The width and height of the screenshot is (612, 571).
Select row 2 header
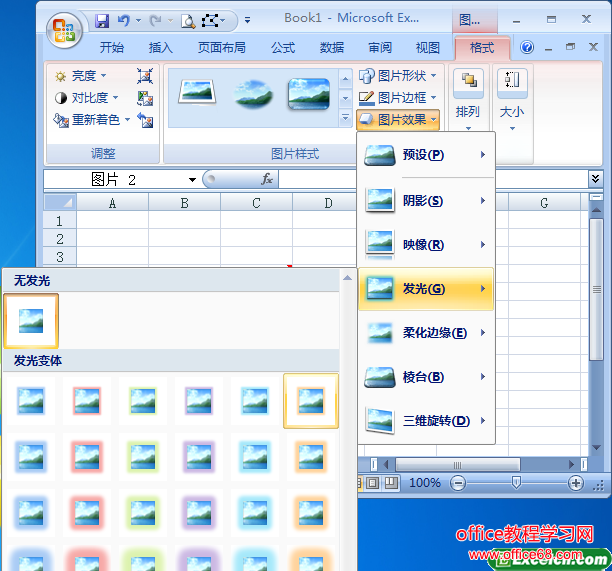[60, 239]
